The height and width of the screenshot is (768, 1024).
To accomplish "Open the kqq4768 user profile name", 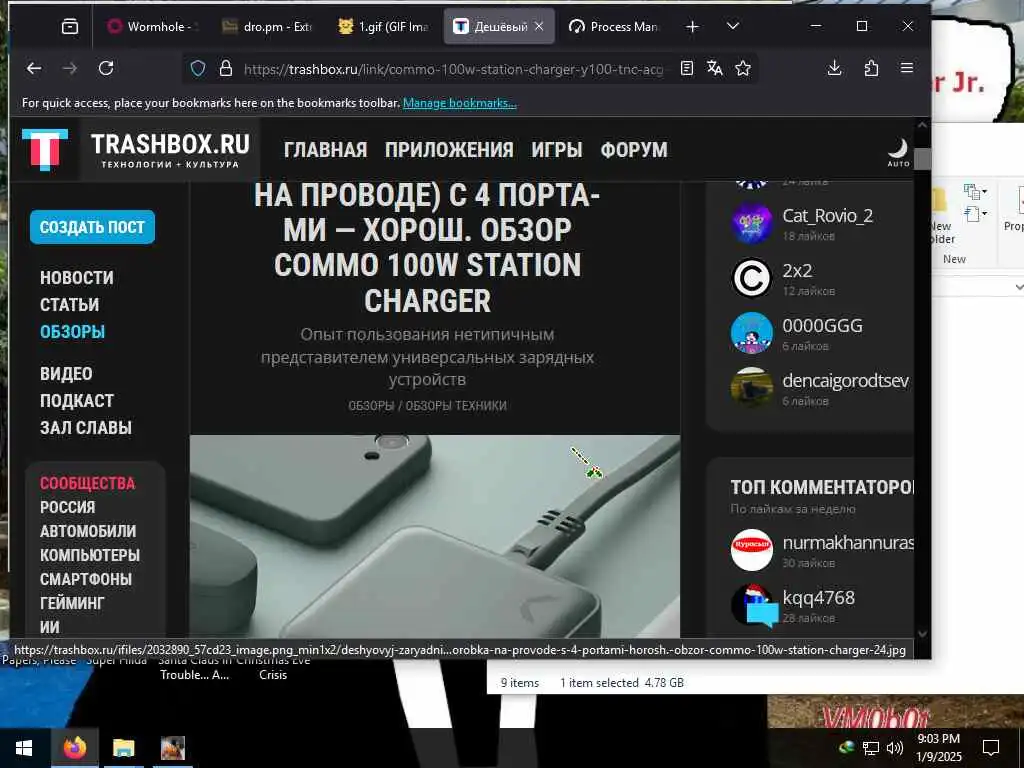I will [x=818, y=597].
